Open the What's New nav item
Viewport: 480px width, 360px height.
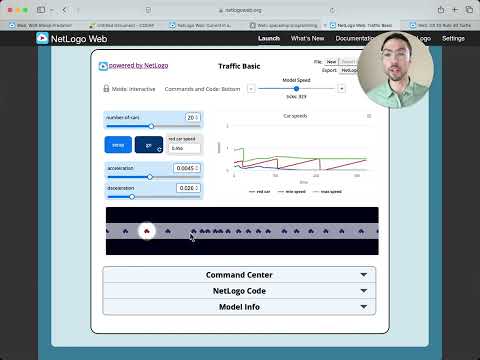[x=307, y=38]
